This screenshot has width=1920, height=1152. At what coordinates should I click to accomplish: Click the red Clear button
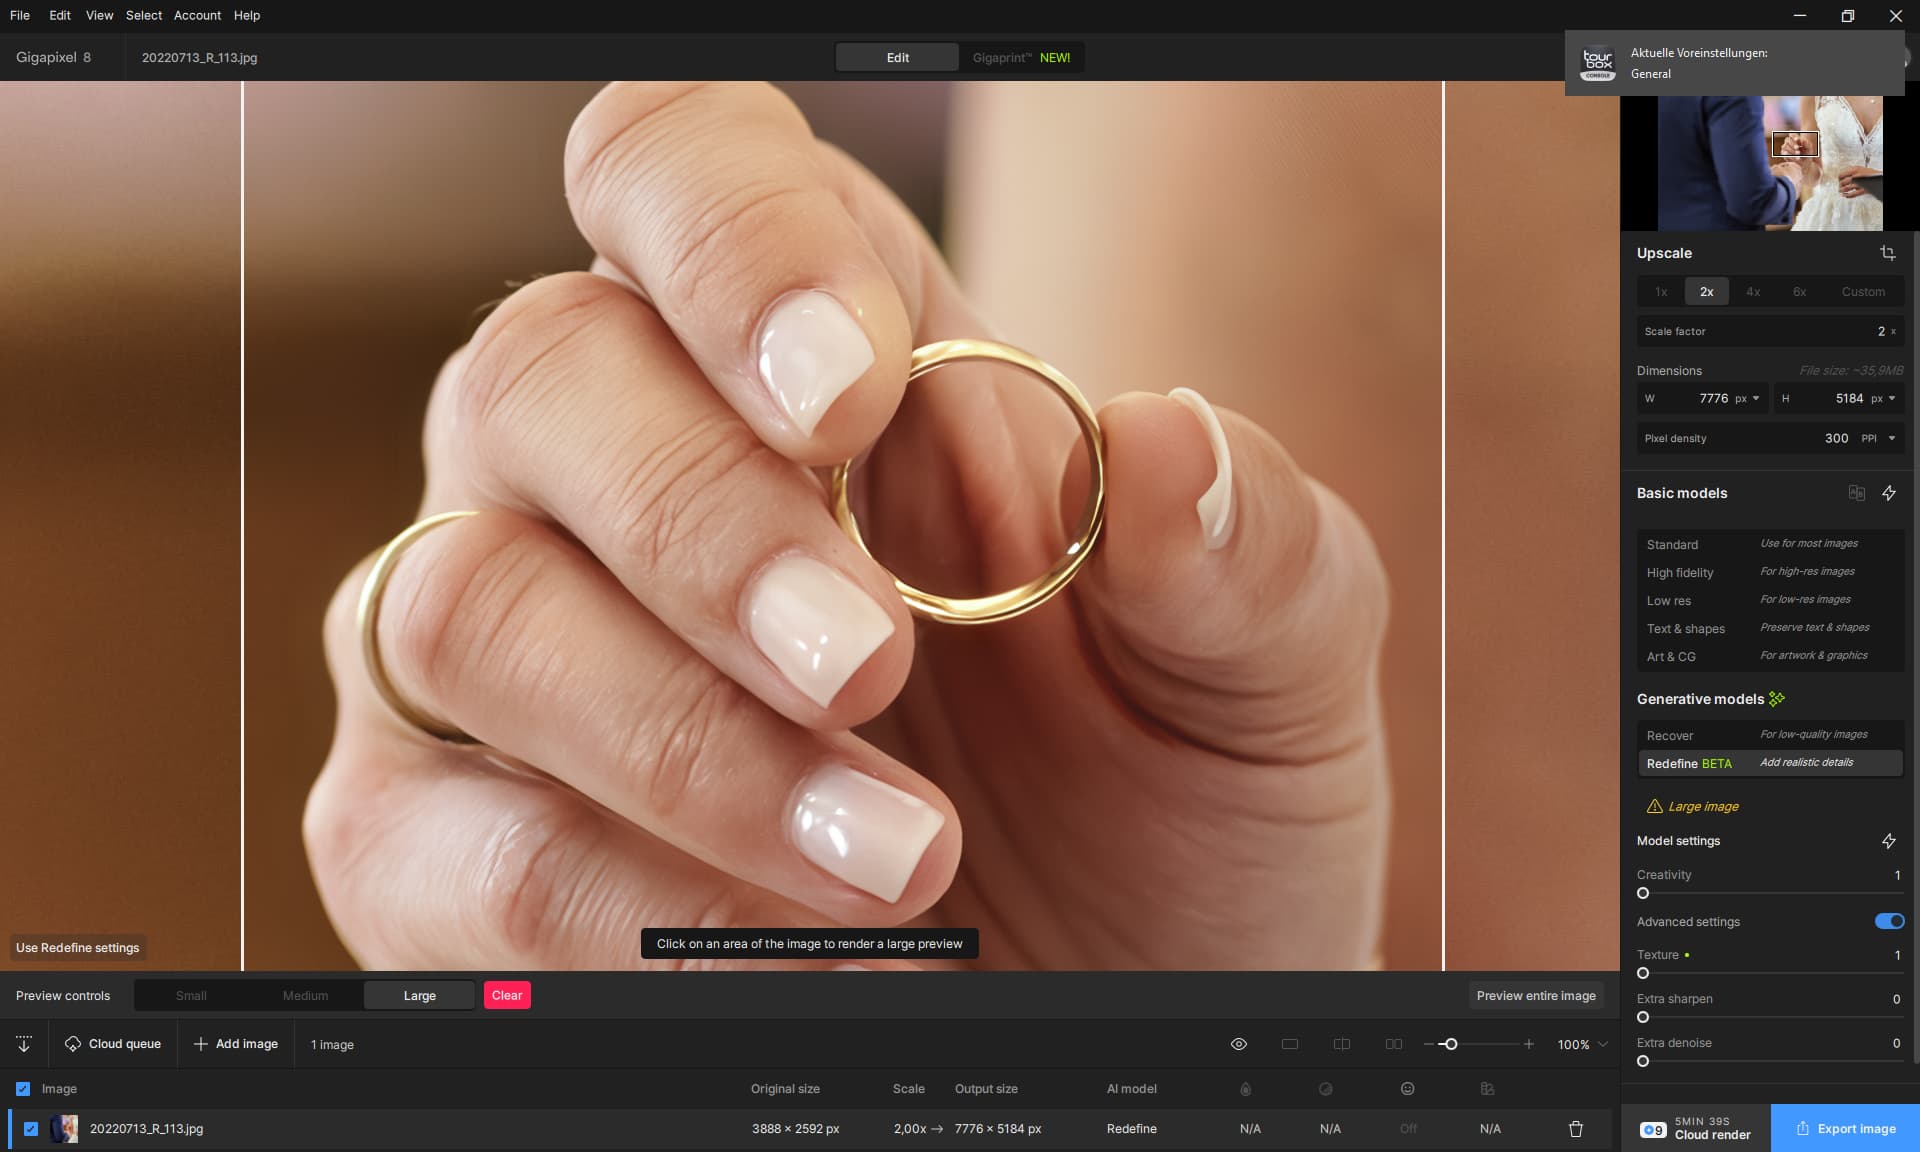[506, 995]
